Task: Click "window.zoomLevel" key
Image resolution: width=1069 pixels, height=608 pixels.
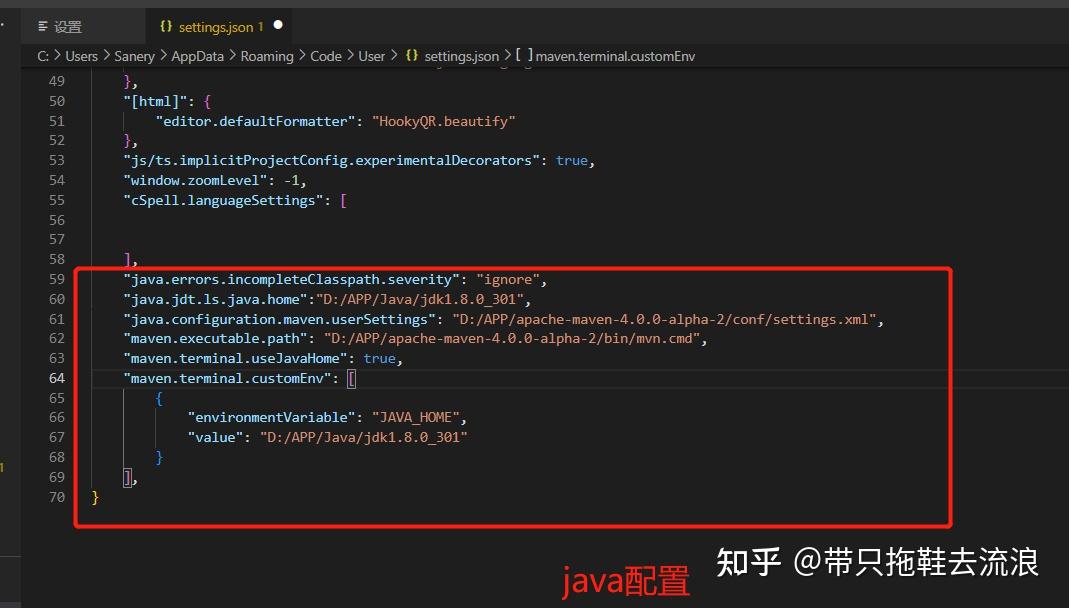Action: [196, 181]
